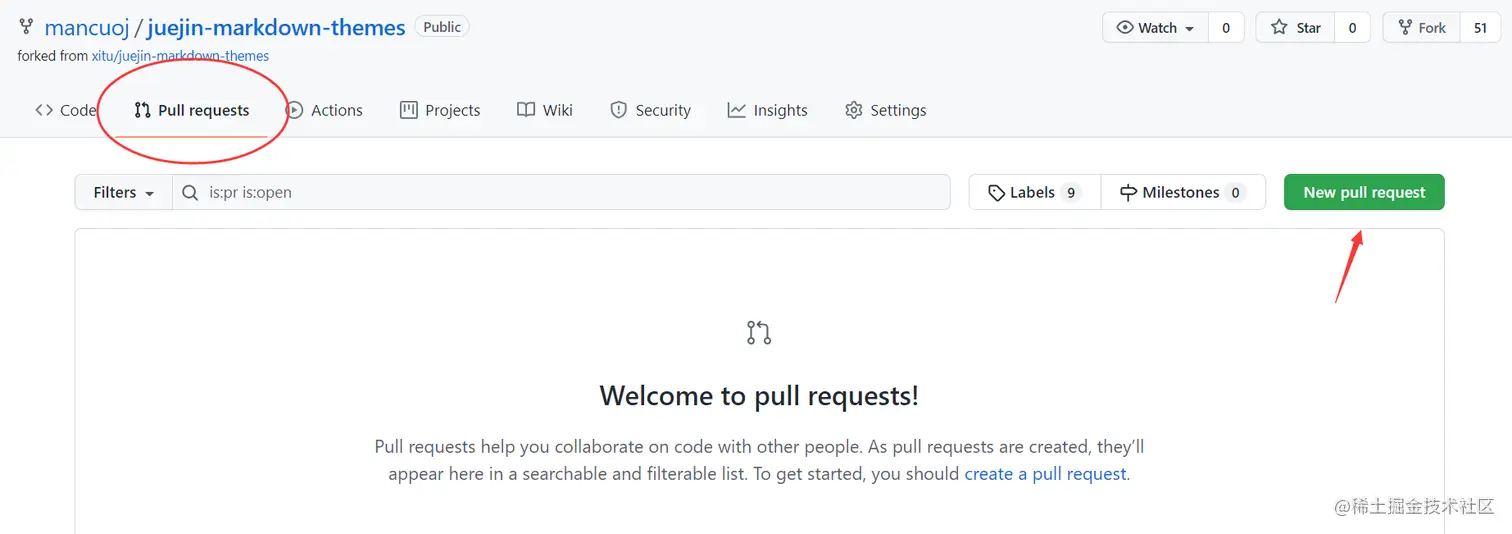This screenshot has width=1512, height=534.
Task: Open the mancuoj owner link
Action: (87, 27)
